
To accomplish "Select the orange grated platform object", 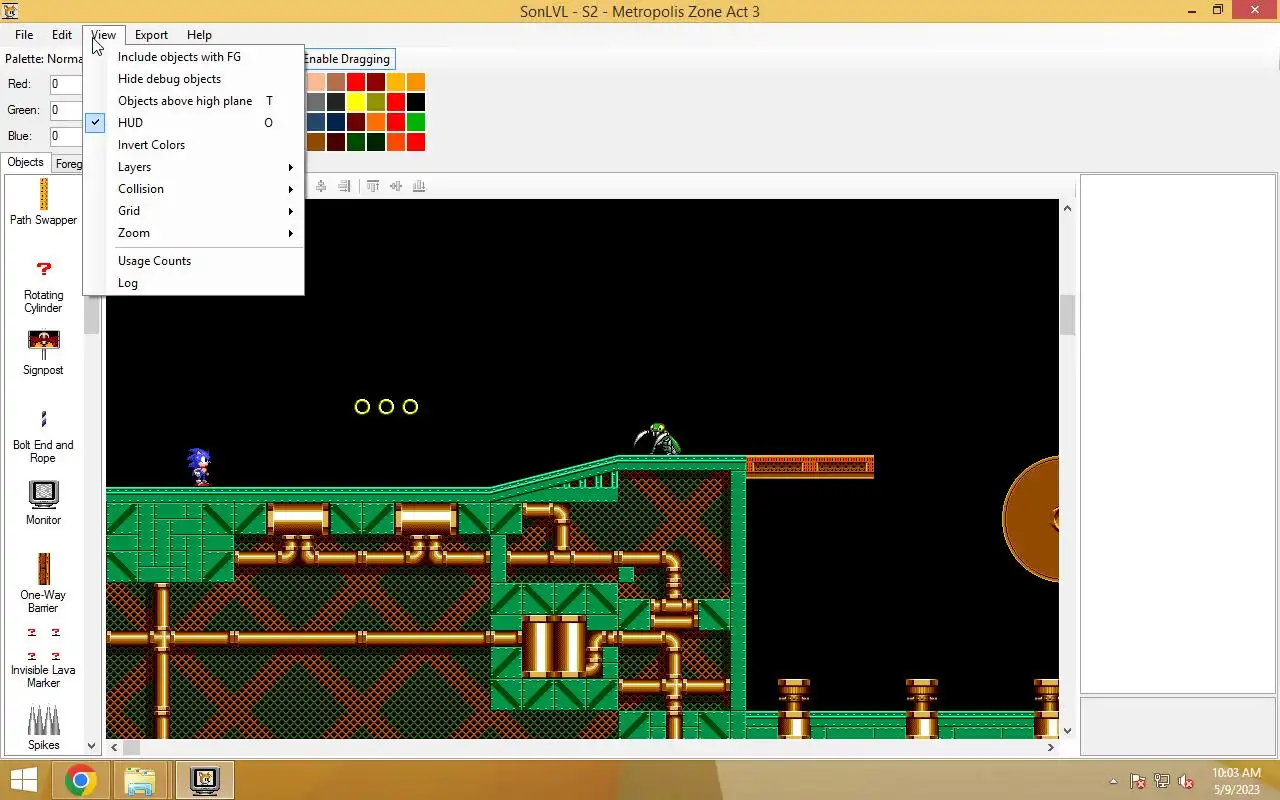I will [810, 466].
